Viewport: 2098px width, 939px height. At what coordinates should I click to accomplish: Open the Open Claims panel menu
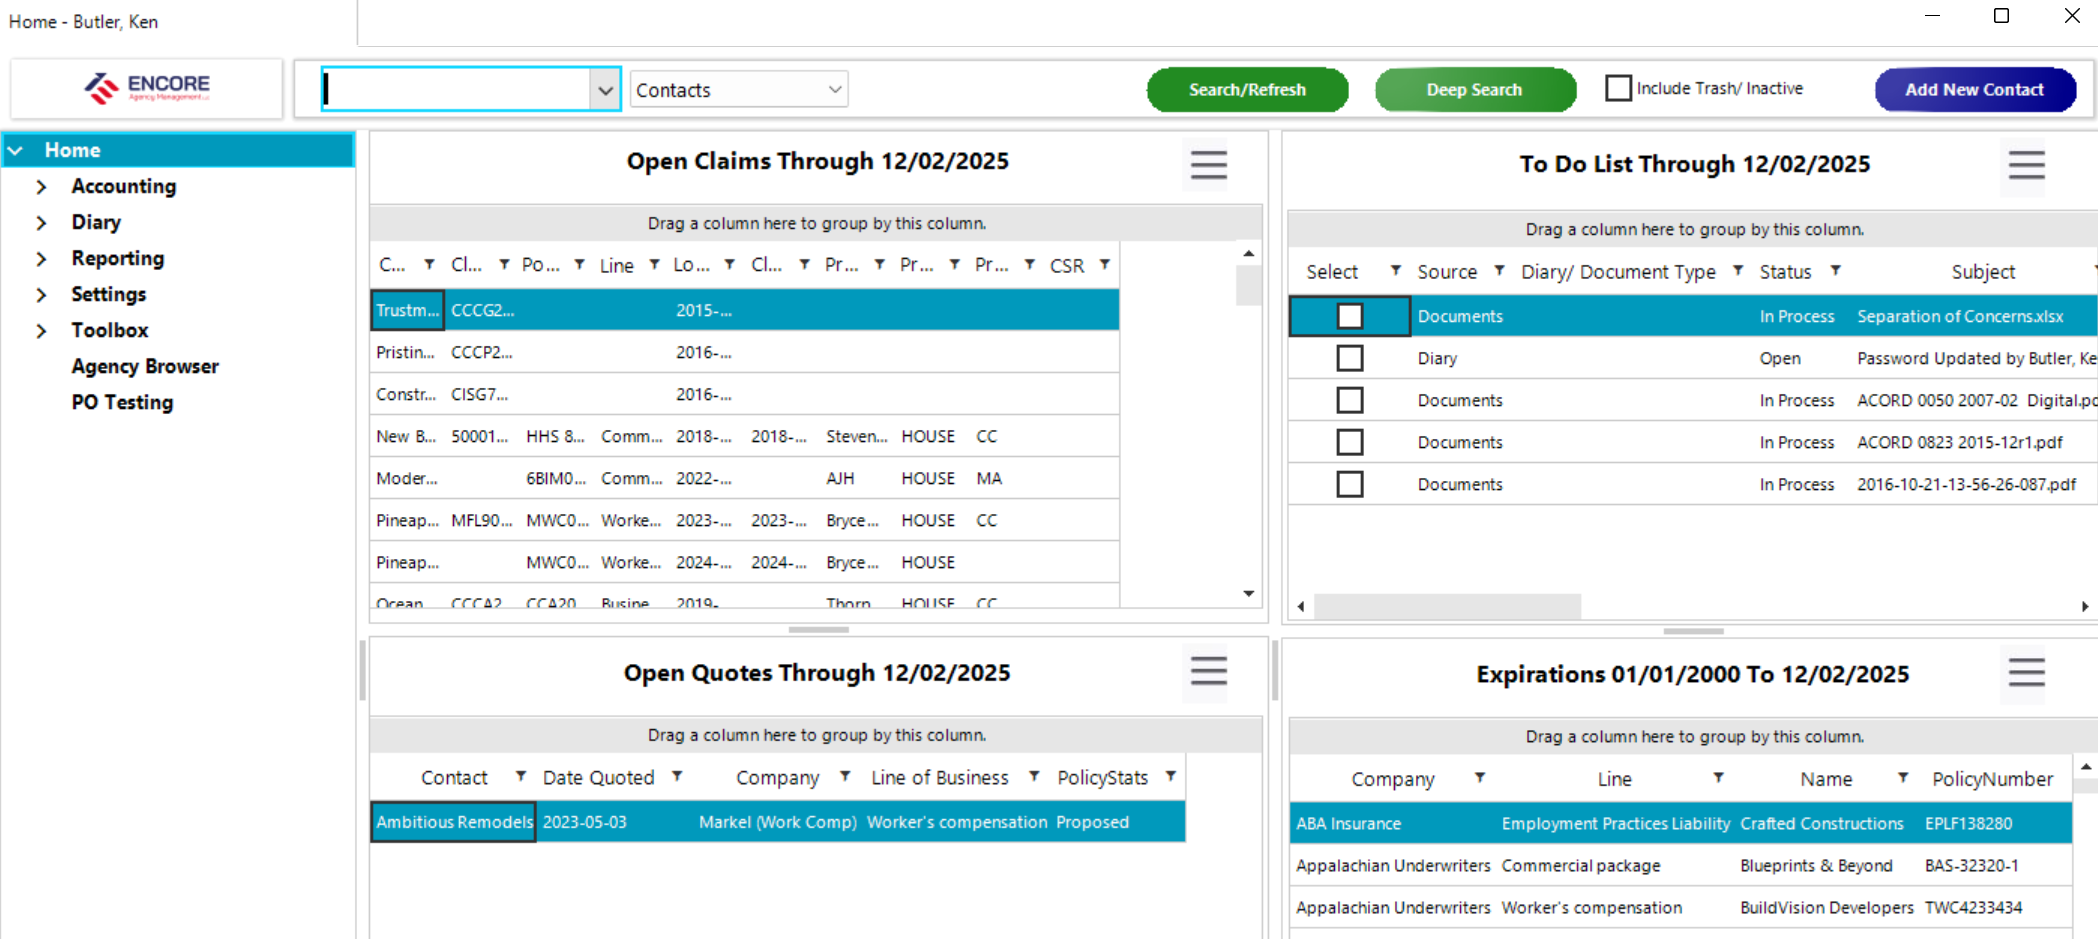point(1207,165)
